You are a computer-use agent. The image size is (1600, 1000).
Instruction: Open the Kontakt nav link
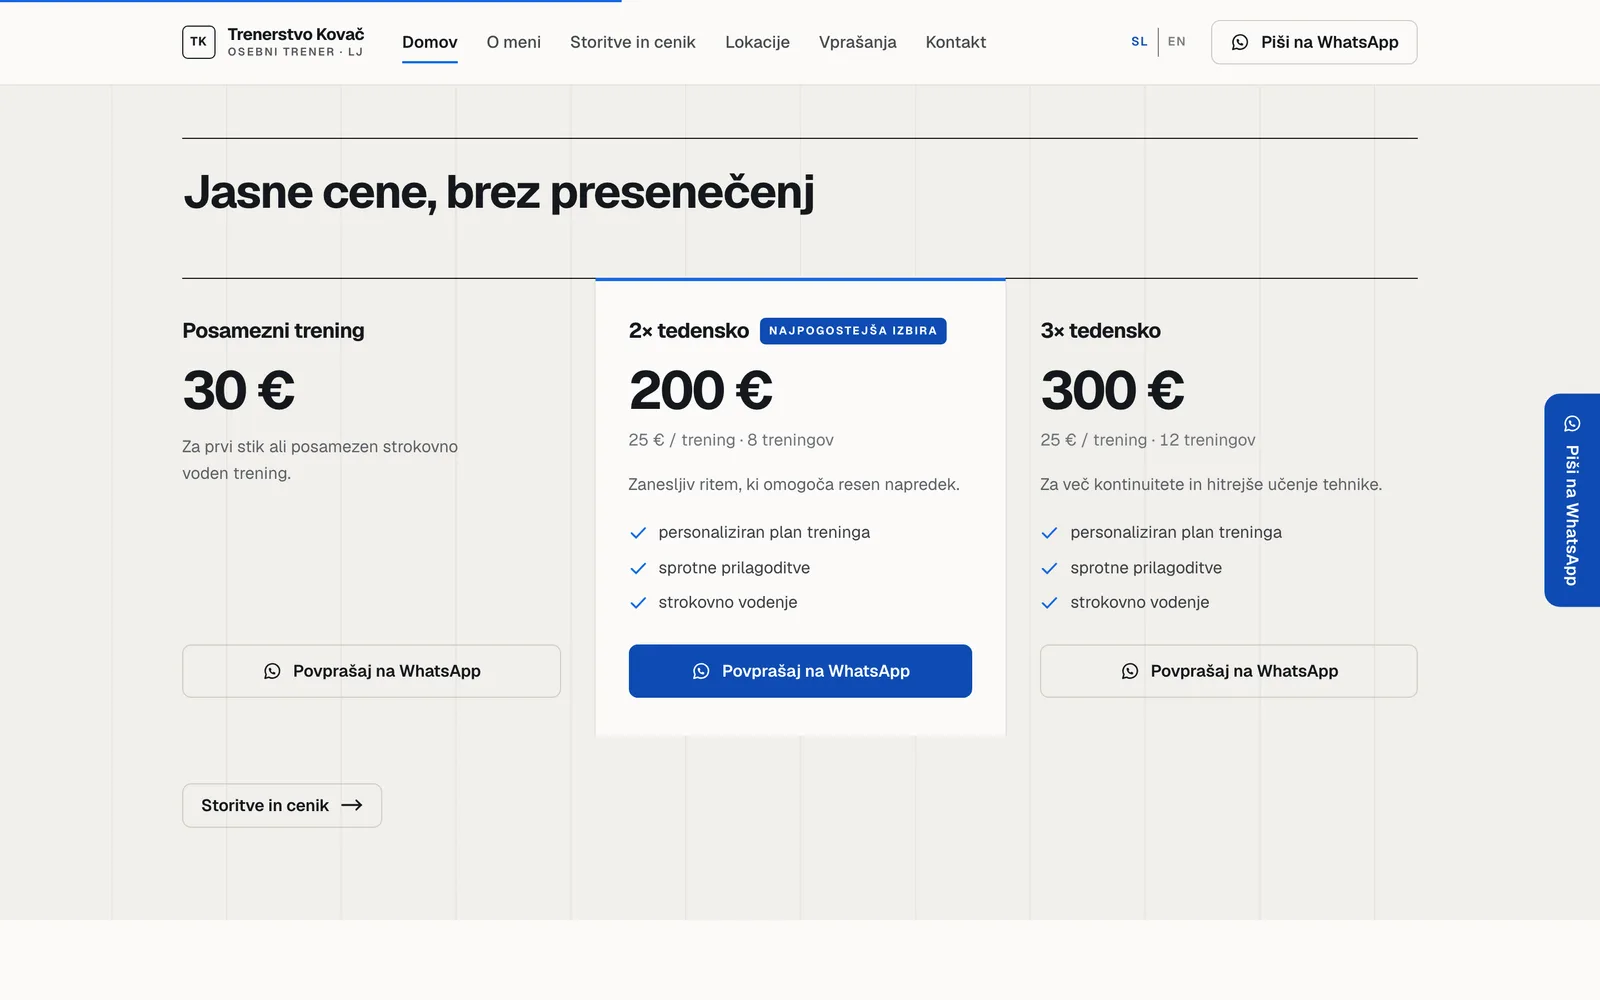tap(956, 42)
